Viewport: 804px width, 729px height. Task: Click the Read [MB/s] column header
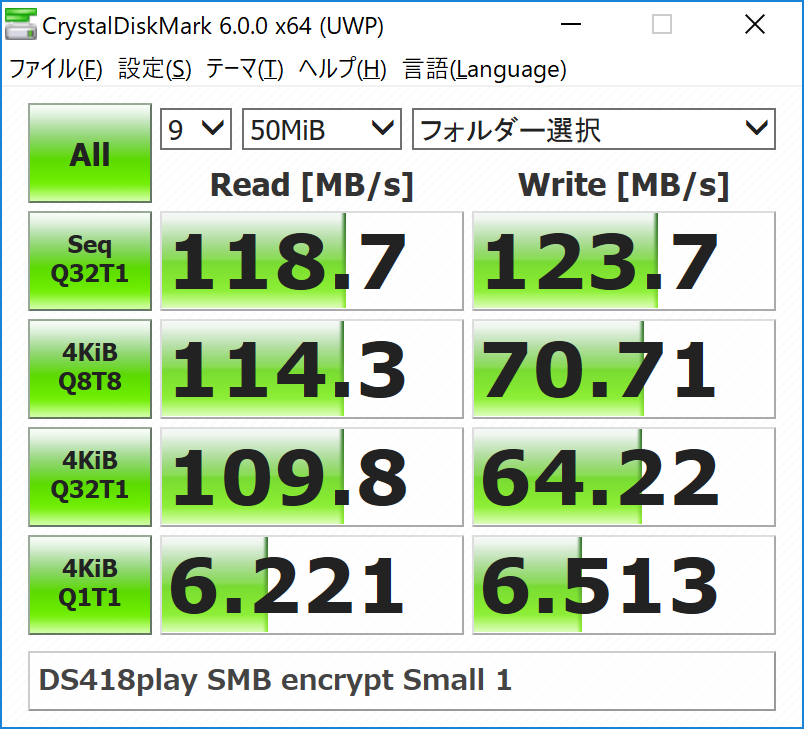click(x=312, y=185)
